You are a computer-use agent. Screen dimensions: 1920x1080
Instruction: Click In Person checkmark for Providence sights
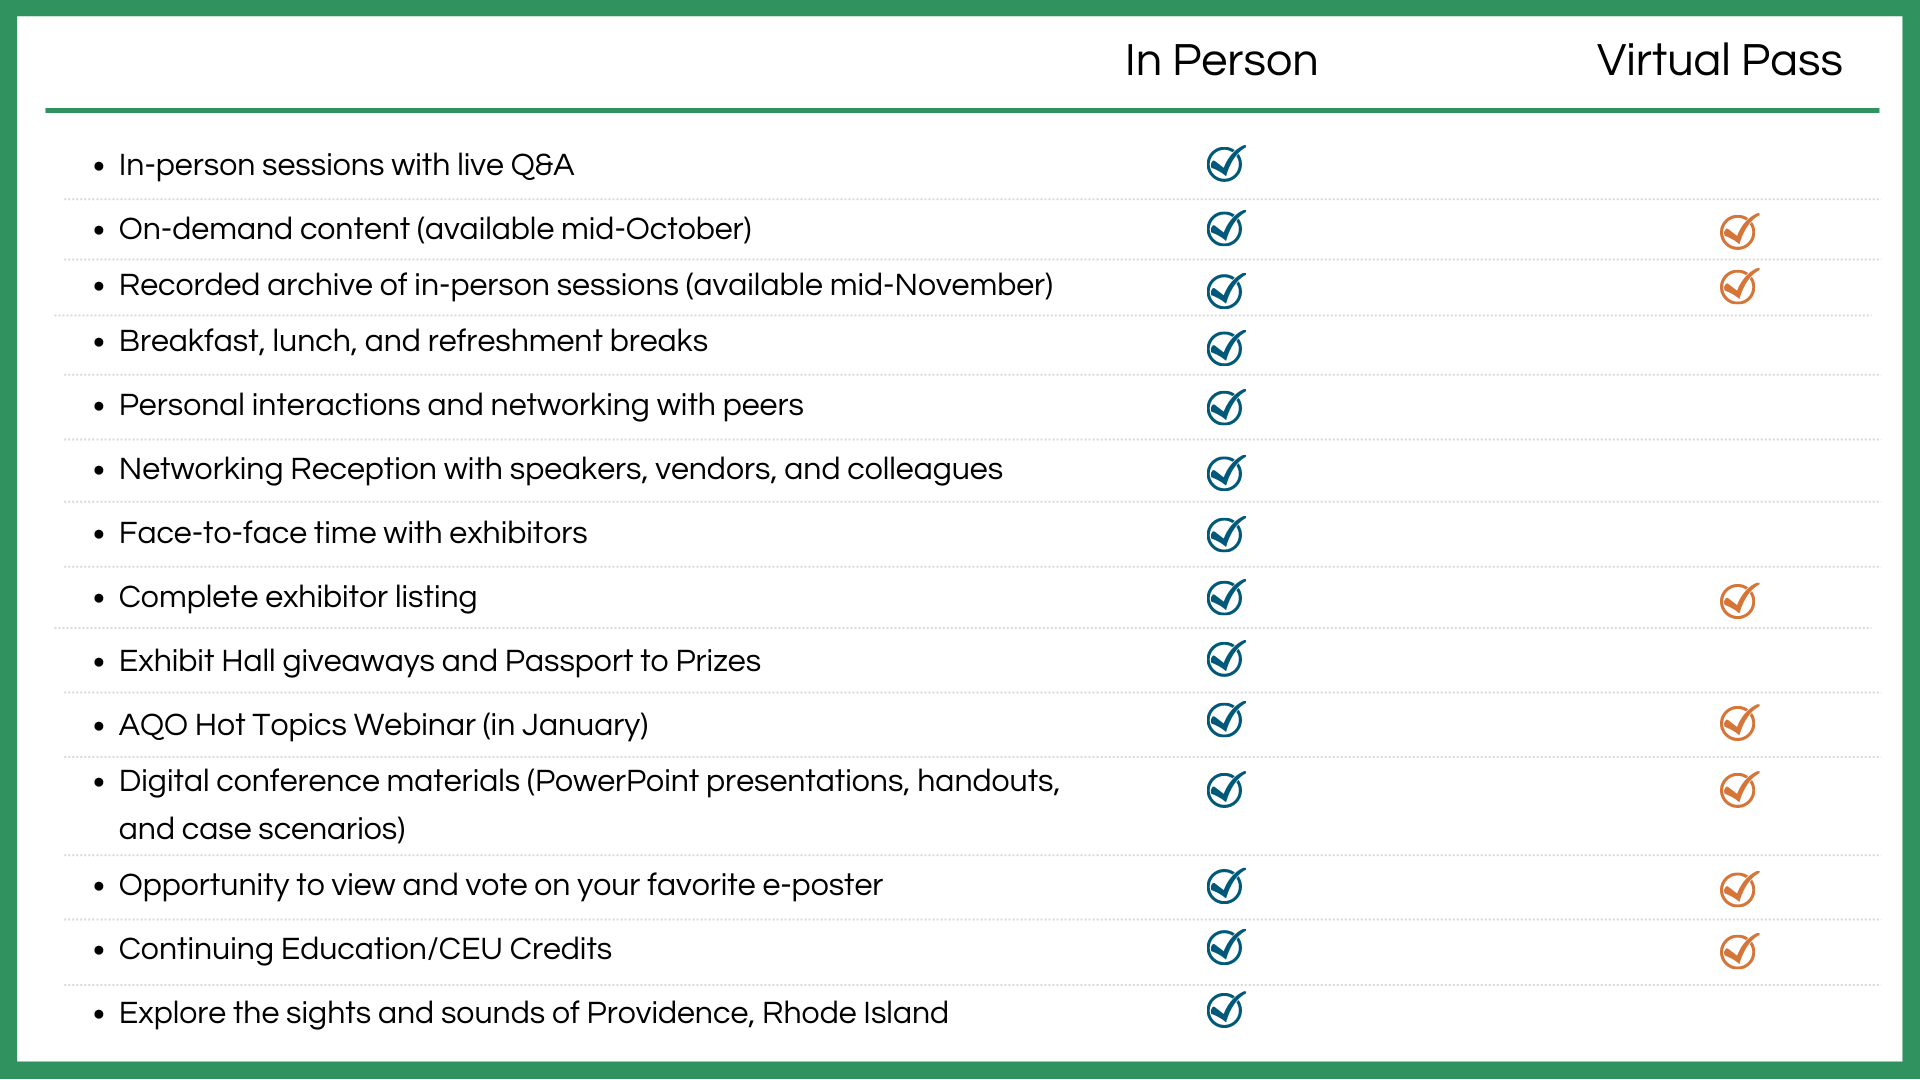click(1225, 1010)
